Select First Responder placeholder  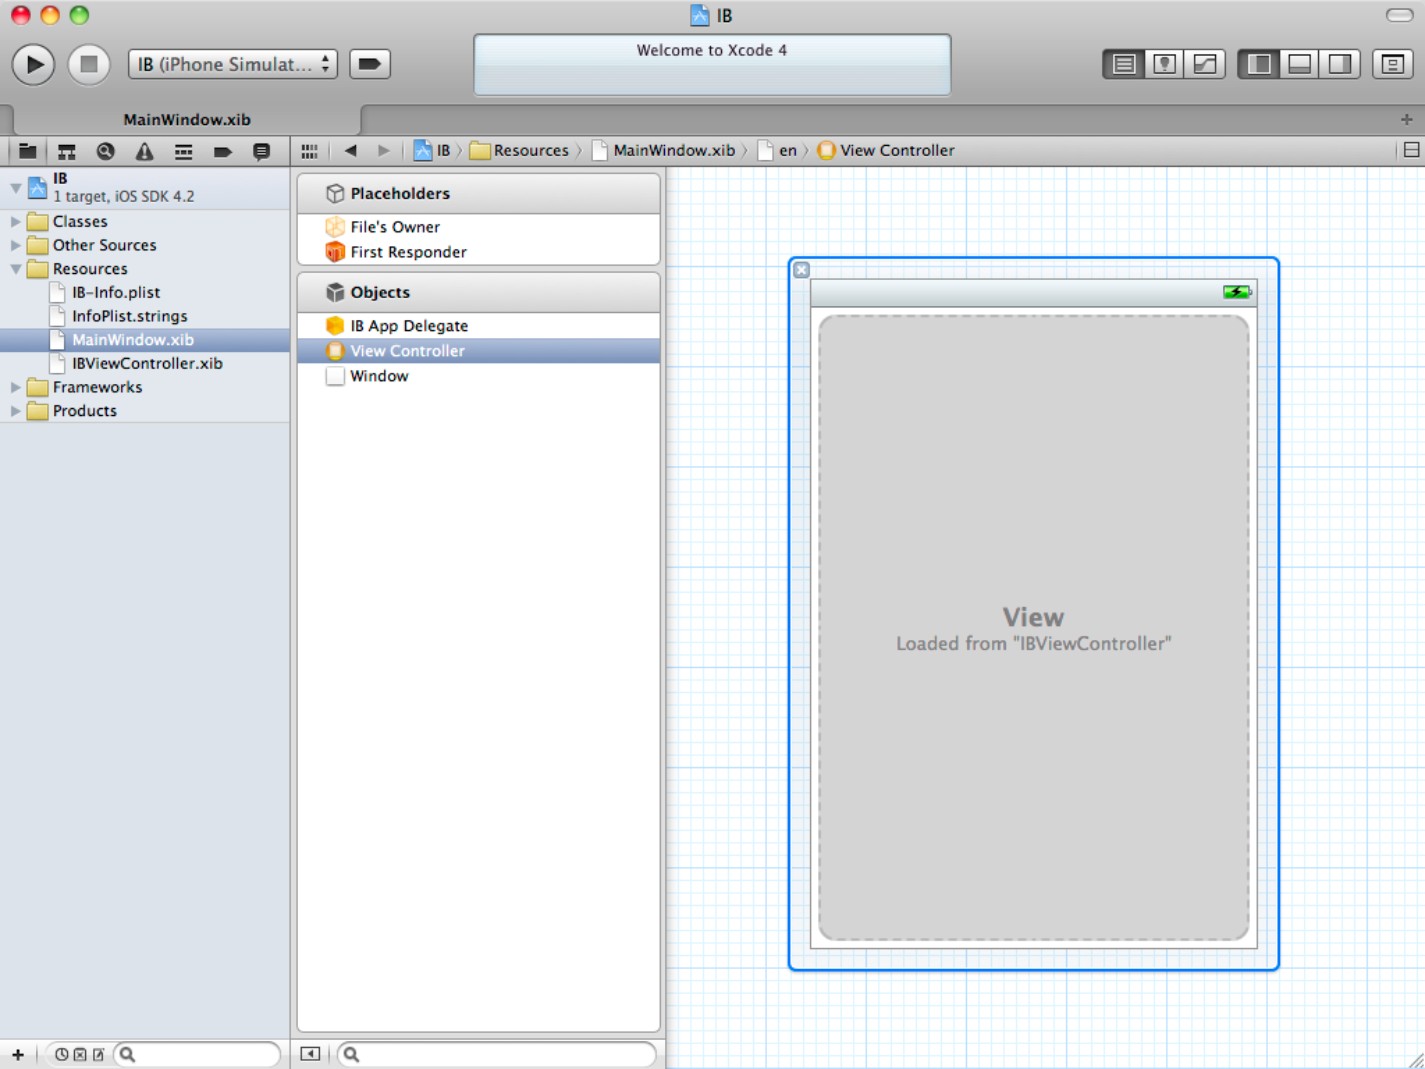479,252
